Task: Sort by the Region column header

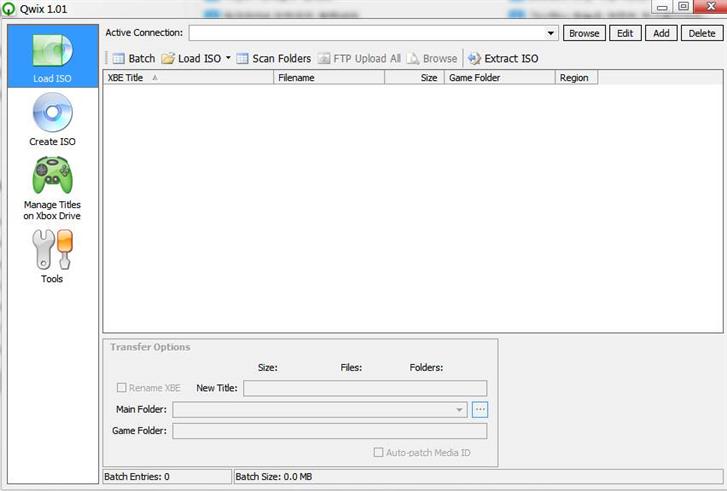Action: (x=576, y=77)
